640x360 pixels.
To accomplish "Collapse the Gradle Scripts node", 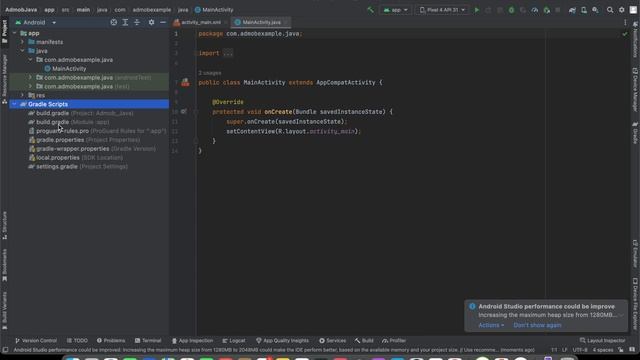I will [x=15, y=104].
